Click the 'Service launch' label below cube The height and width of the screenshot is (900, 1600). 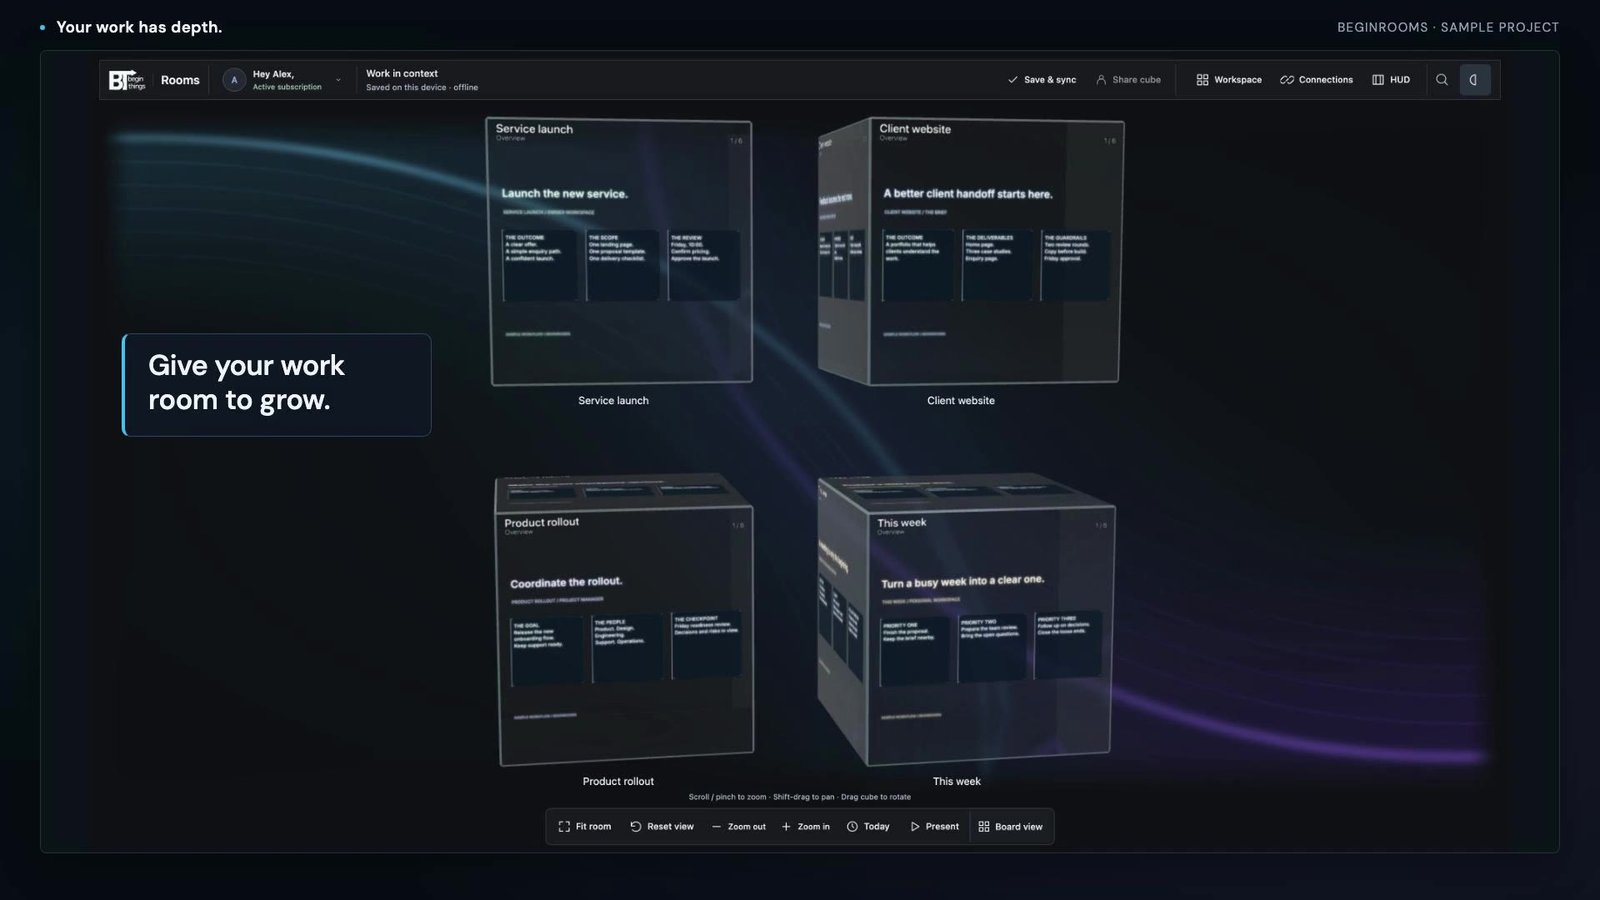613,401
